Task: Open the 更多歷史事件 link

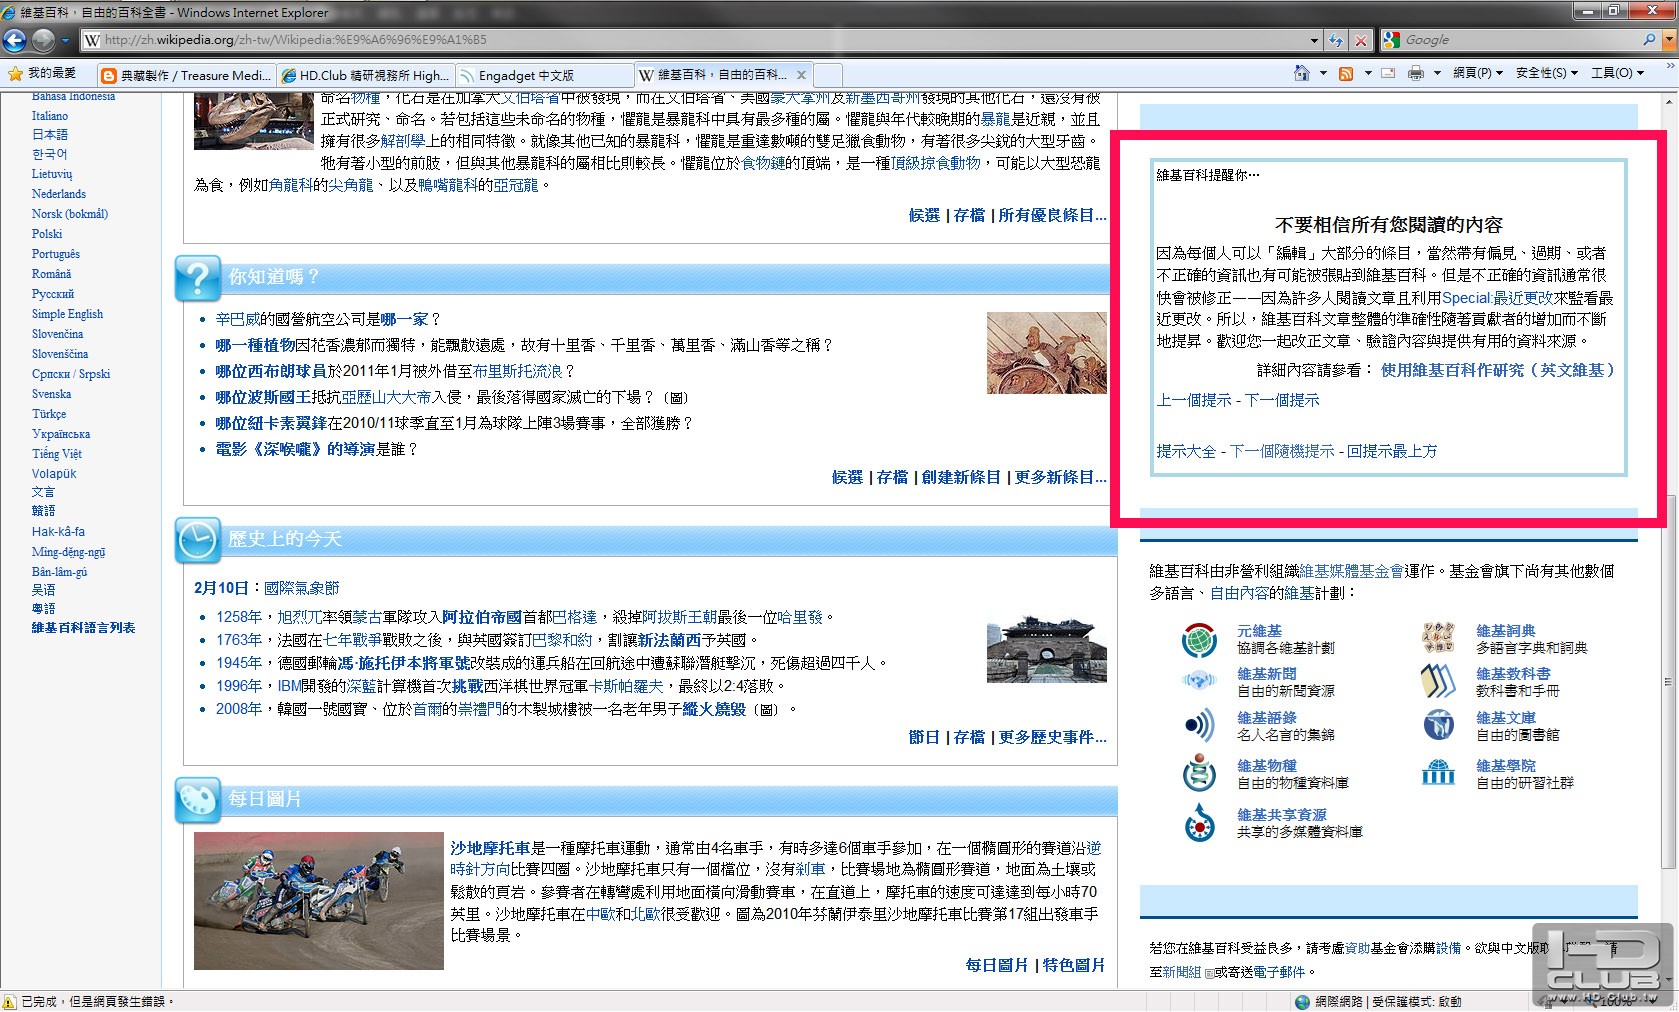Action: coord(1052,737)
